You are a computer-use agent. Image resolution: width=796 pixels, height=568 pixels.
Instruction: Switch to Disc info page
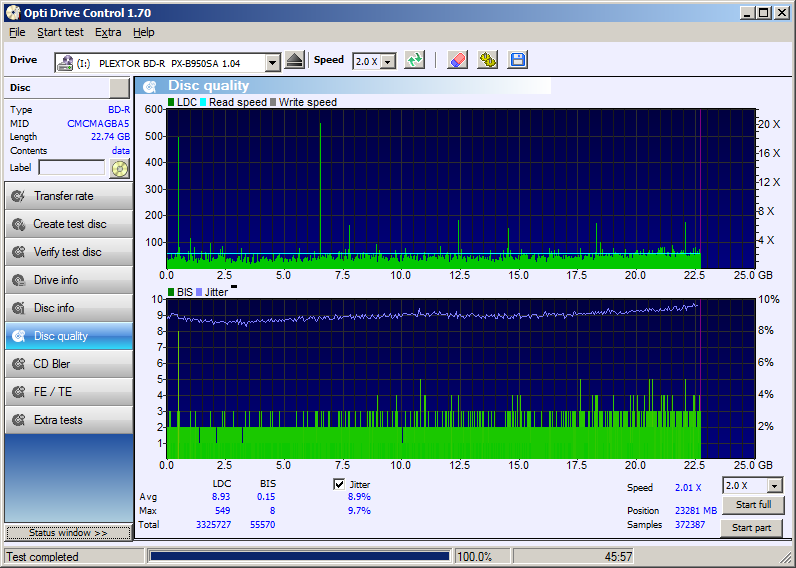(x=69, y=308)
